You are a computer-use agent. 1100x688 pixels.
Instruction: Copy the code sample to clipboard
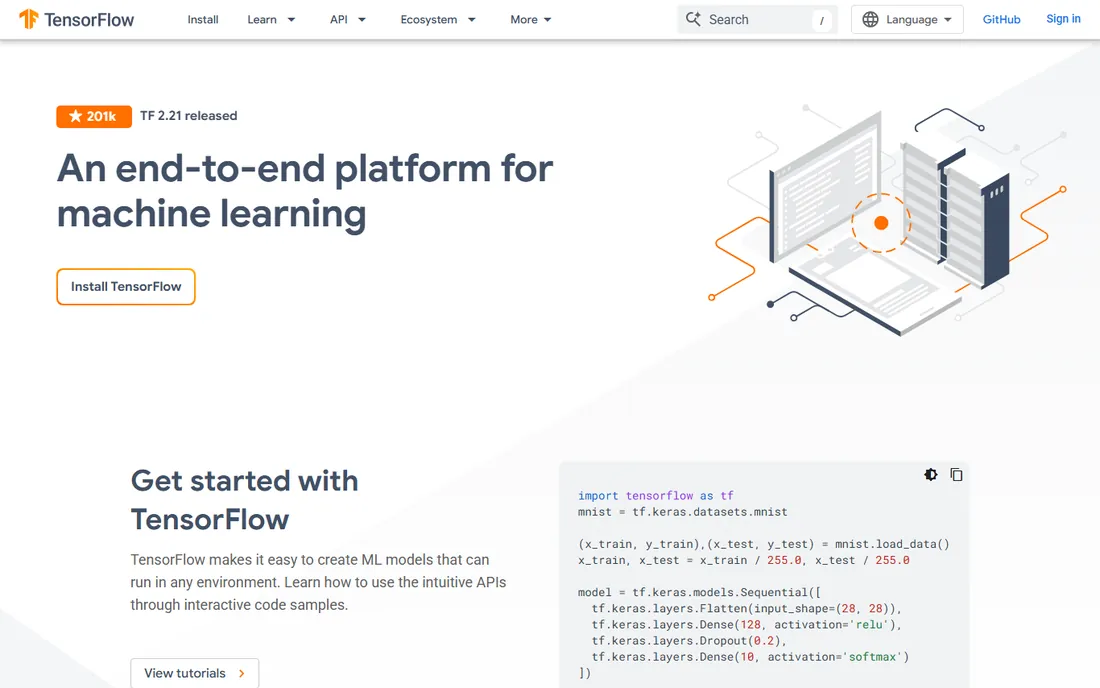[x=956, y=475]
